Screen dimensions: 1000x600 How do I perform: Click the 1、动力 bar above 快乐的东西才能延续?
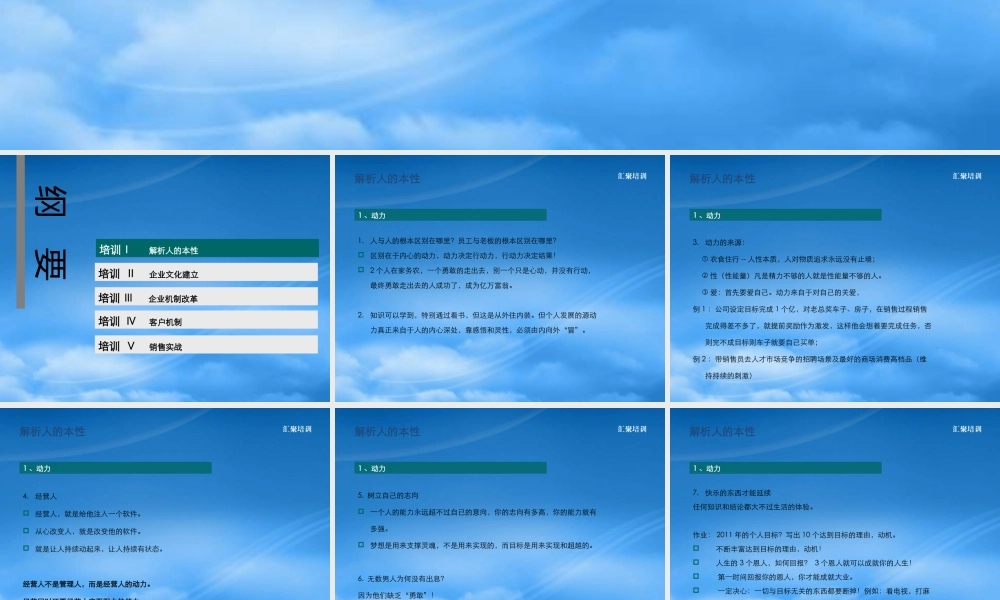point(785,468)
